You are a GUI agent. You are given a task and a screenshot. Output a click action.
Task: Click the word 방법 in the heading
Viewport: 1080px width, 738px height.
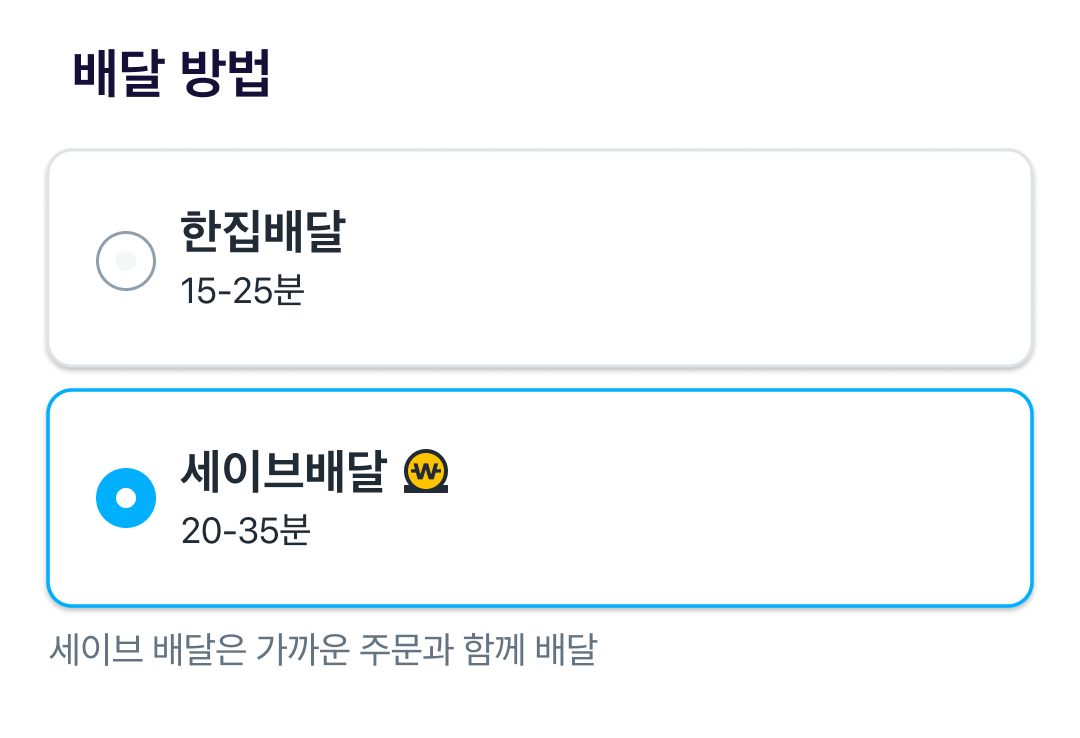tap(226, 72)
